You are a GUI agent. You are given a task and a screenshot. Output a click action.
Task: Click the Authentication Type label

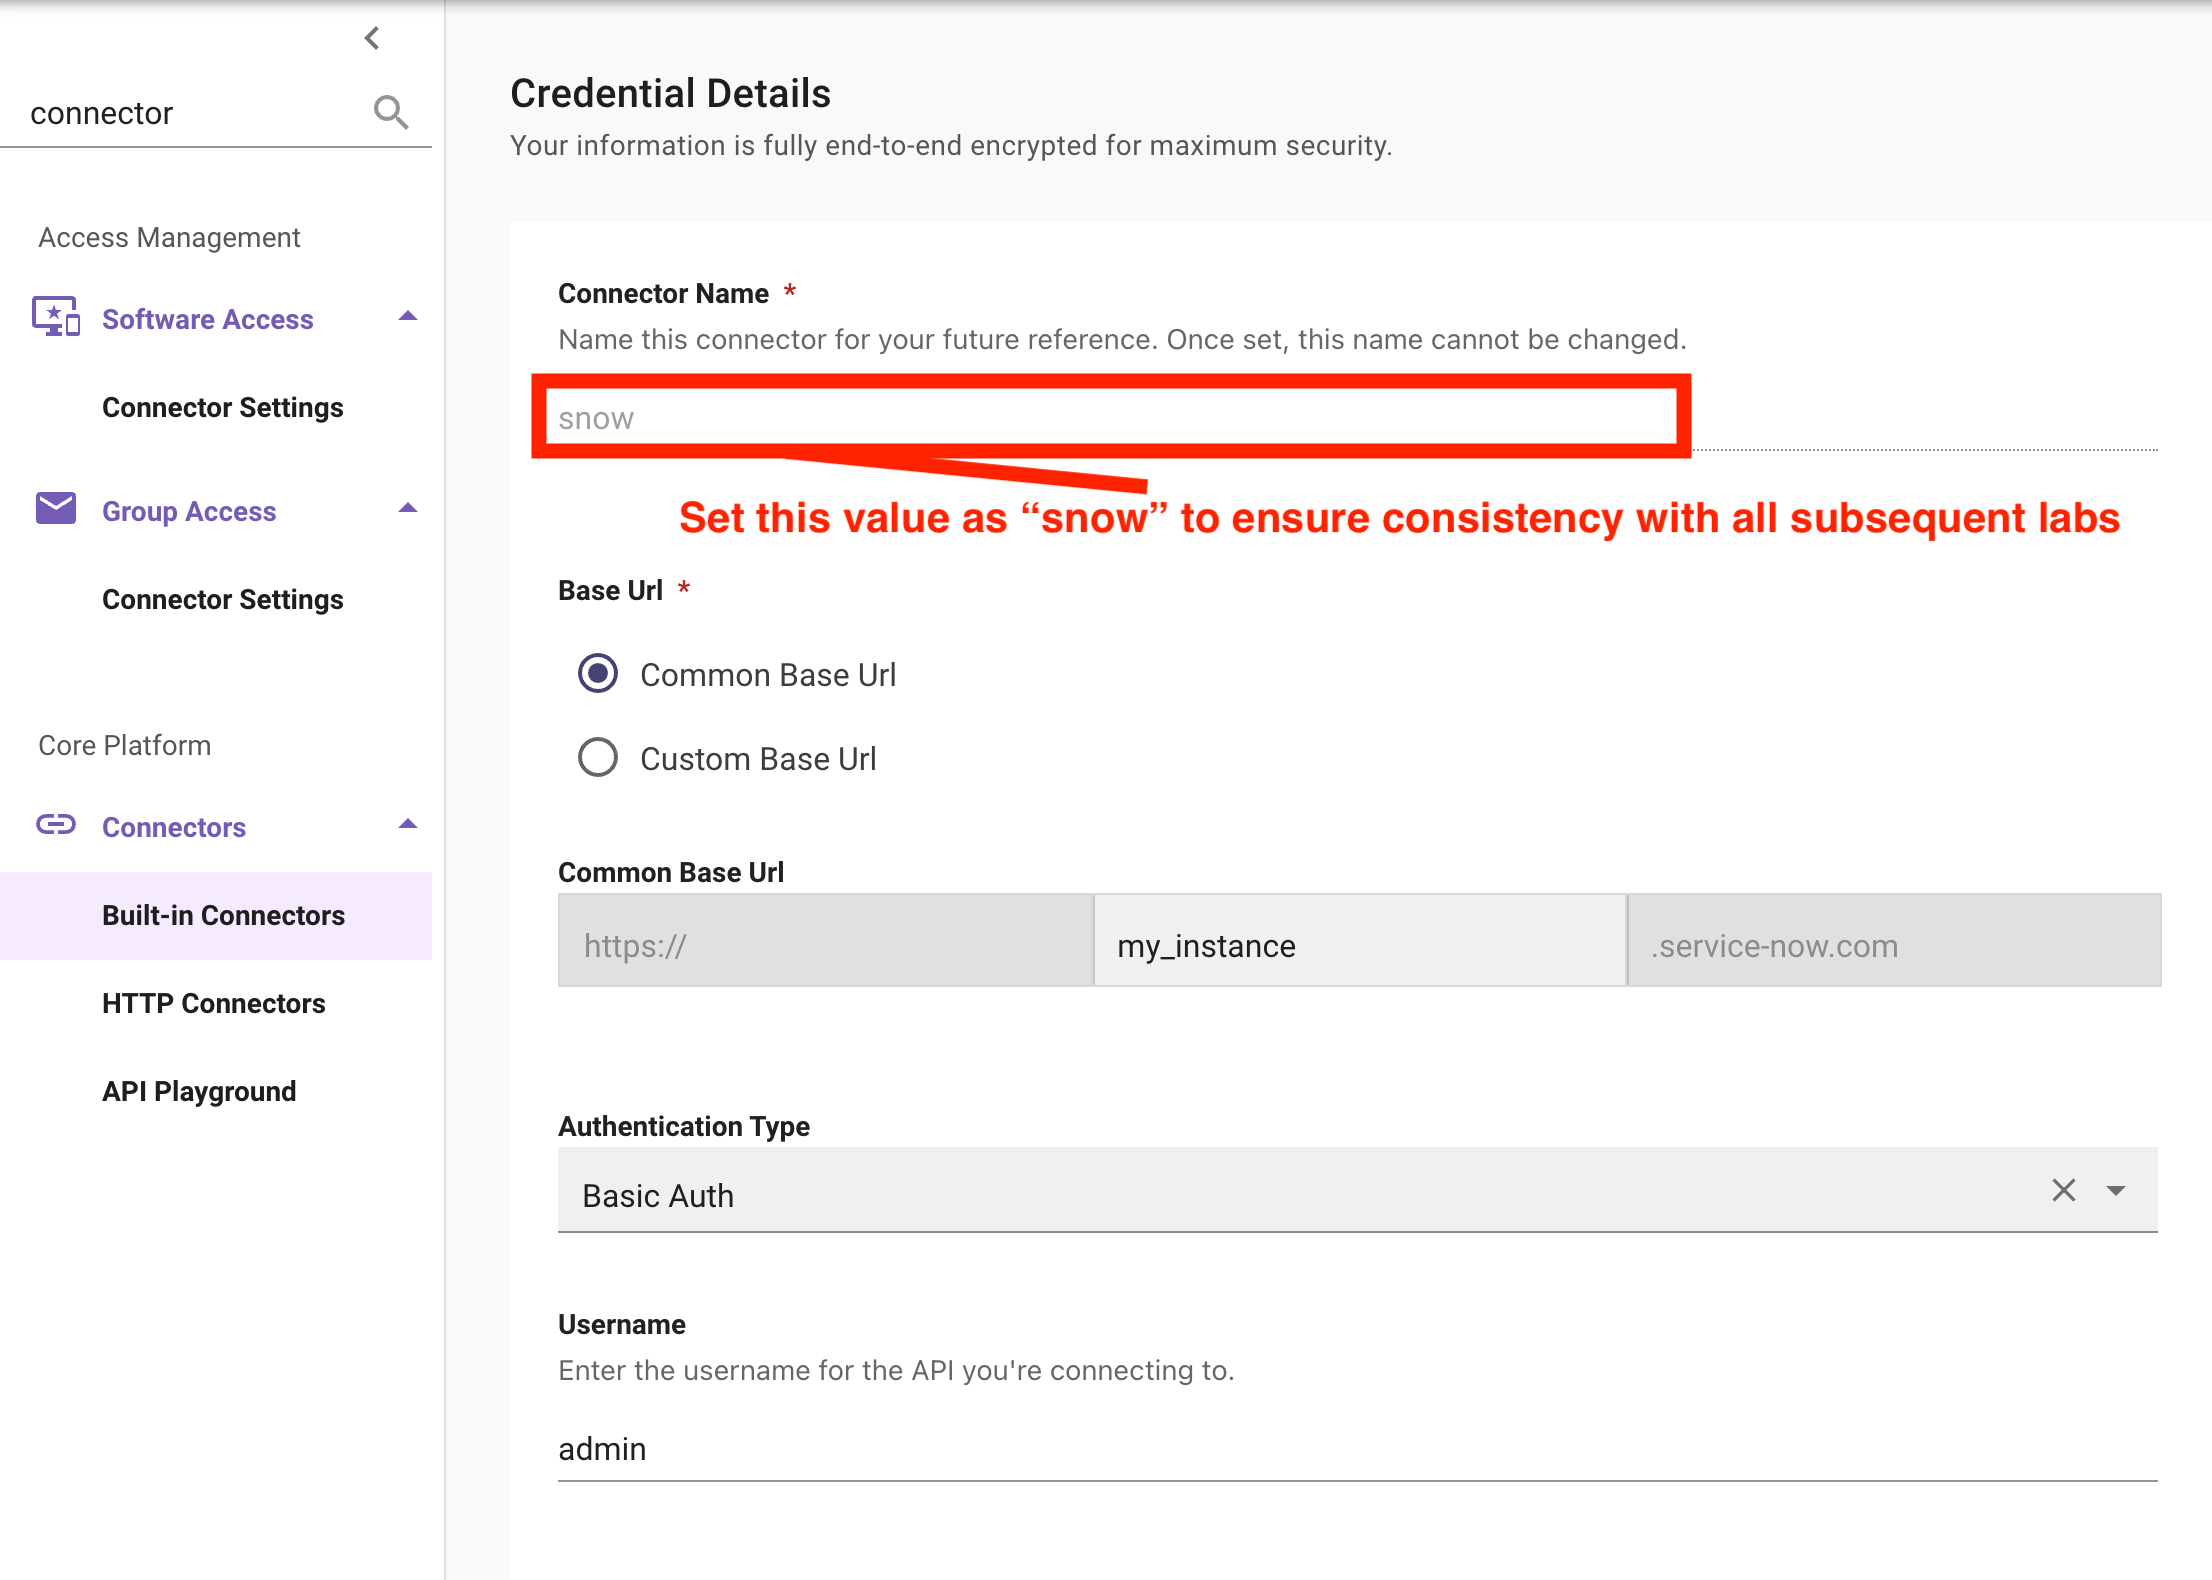[x=684, y=1126]
